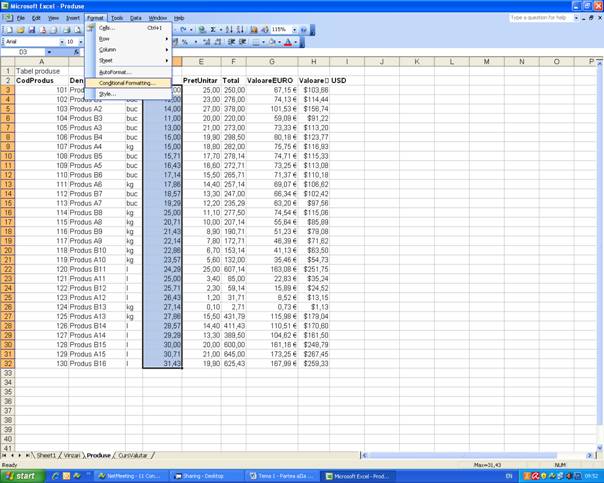
Task: Open the CursValutar sheet tab
Action: click(x=133, y=455)
